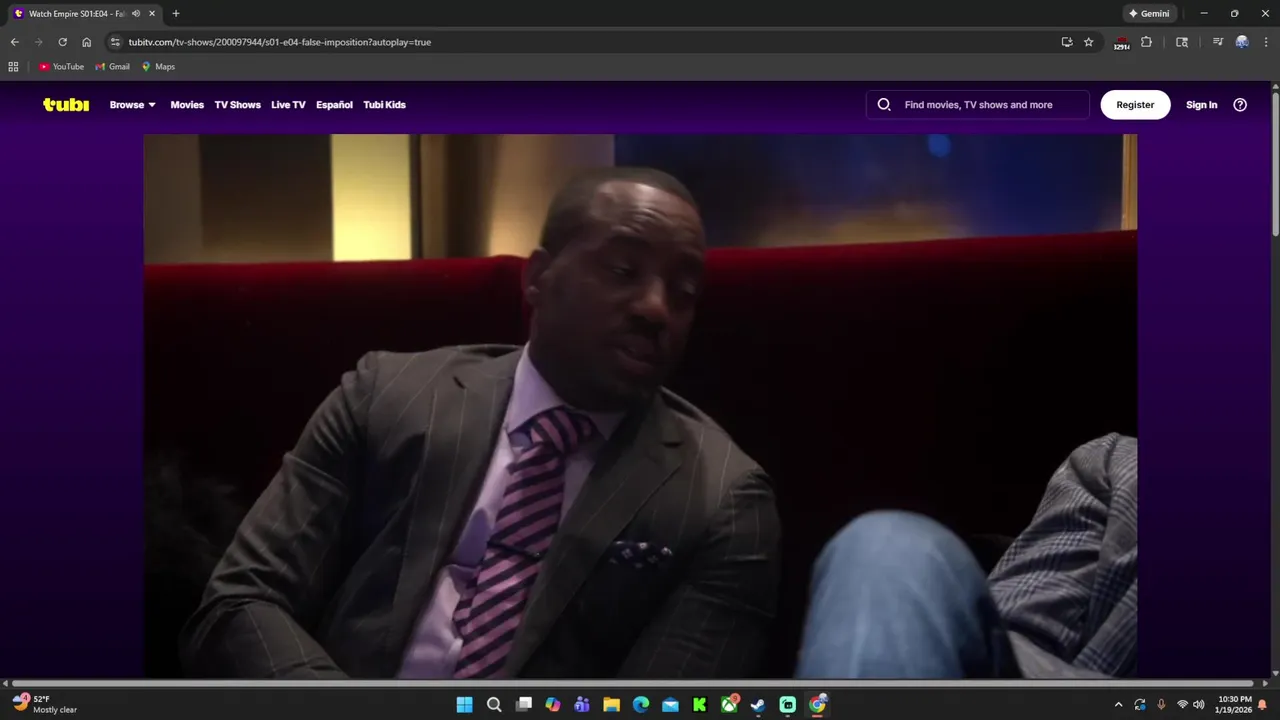The width and height of the screenshot is (1280, 720).
Task: Install the app via address bar icon
Action: (x=1067, y=42)
